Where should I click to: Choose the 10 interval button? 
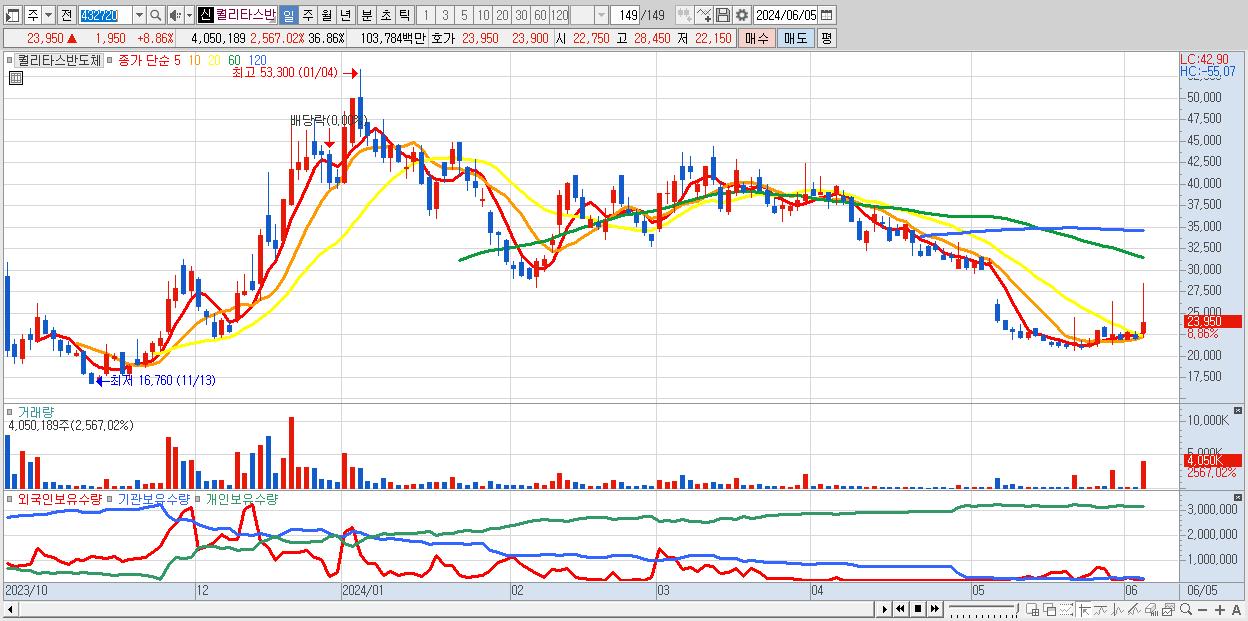pos(483,15)
